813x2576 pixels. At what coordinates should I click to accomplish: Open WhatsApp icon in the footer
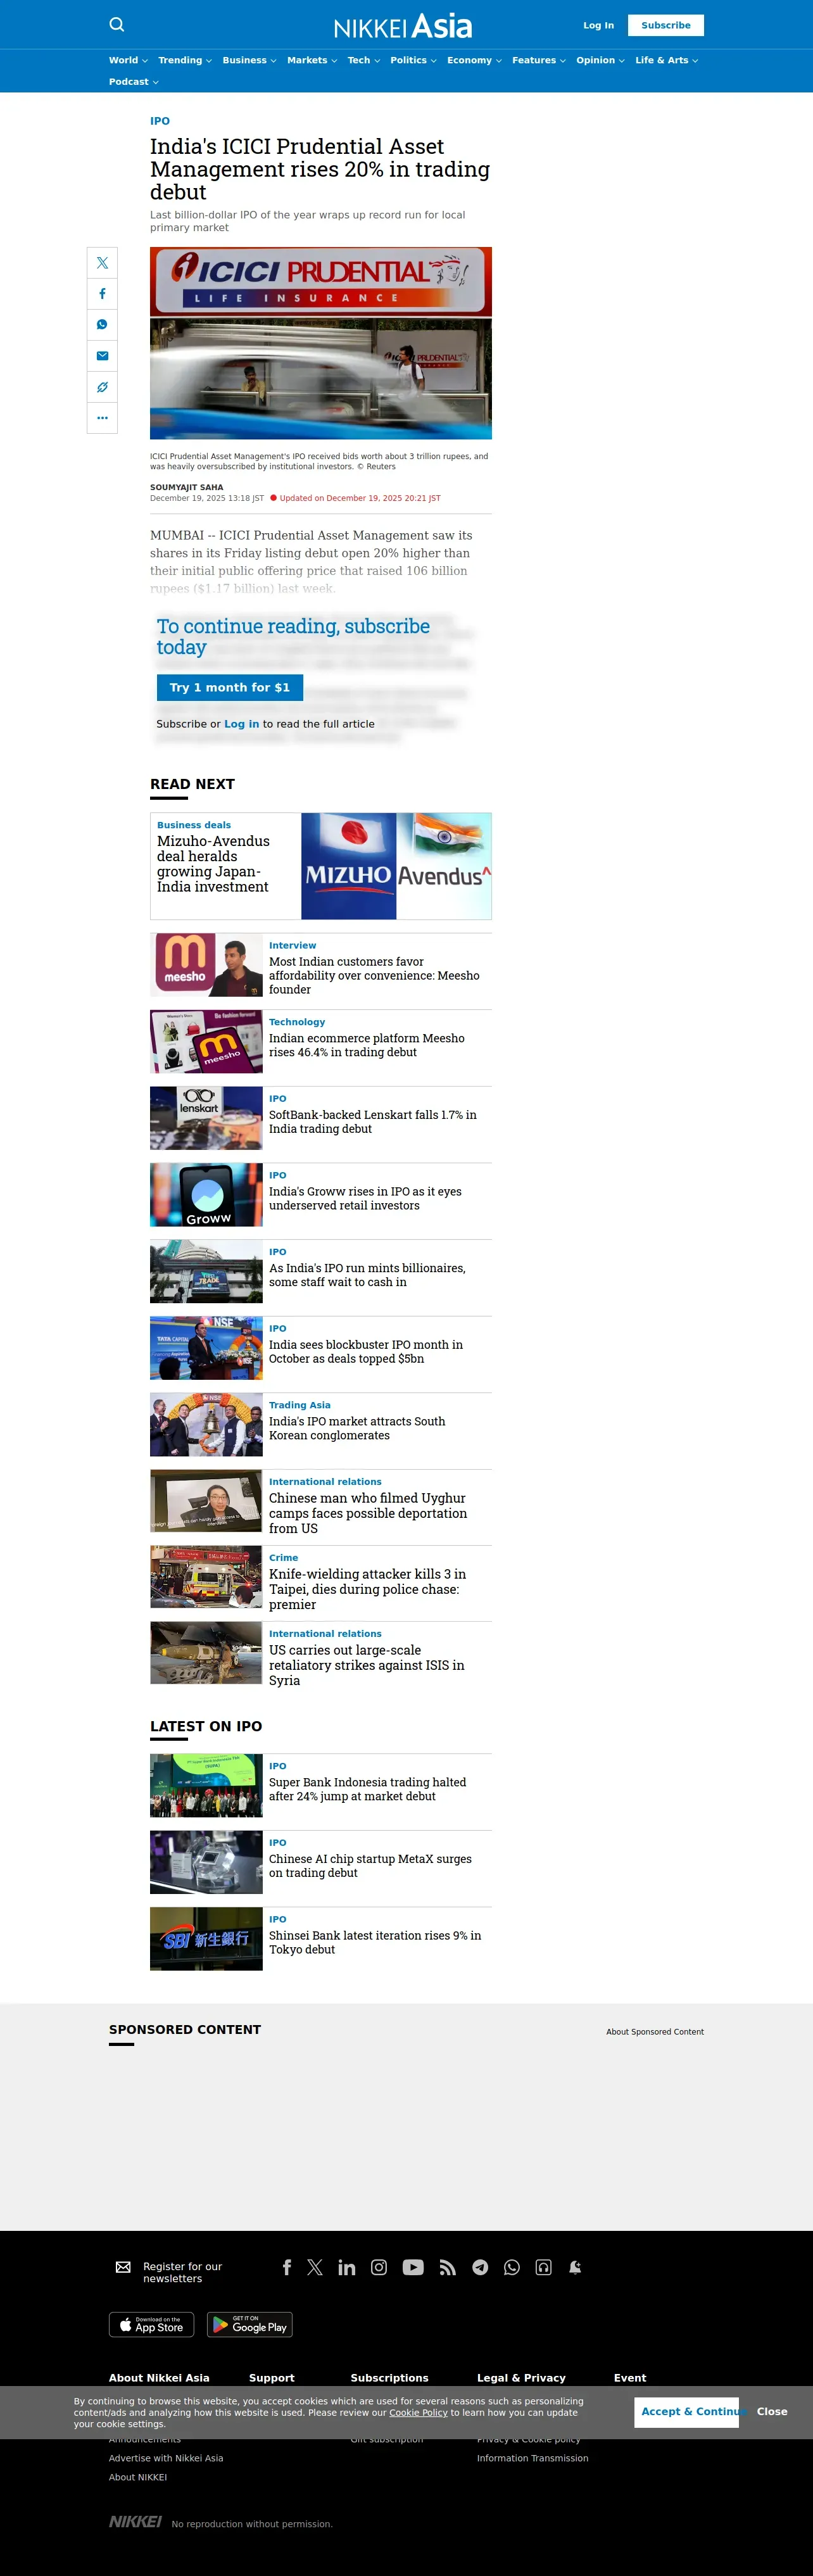pos(512,2267)
